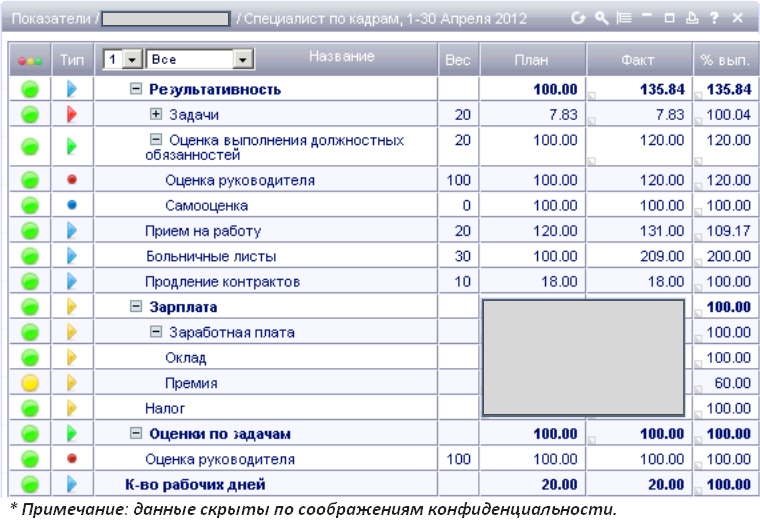Image resolution: width=760 pixels, height=527 pixels.
Task: Collapse Оценка выполнения должностных обязанностей node
Action: tap(156, 140)
